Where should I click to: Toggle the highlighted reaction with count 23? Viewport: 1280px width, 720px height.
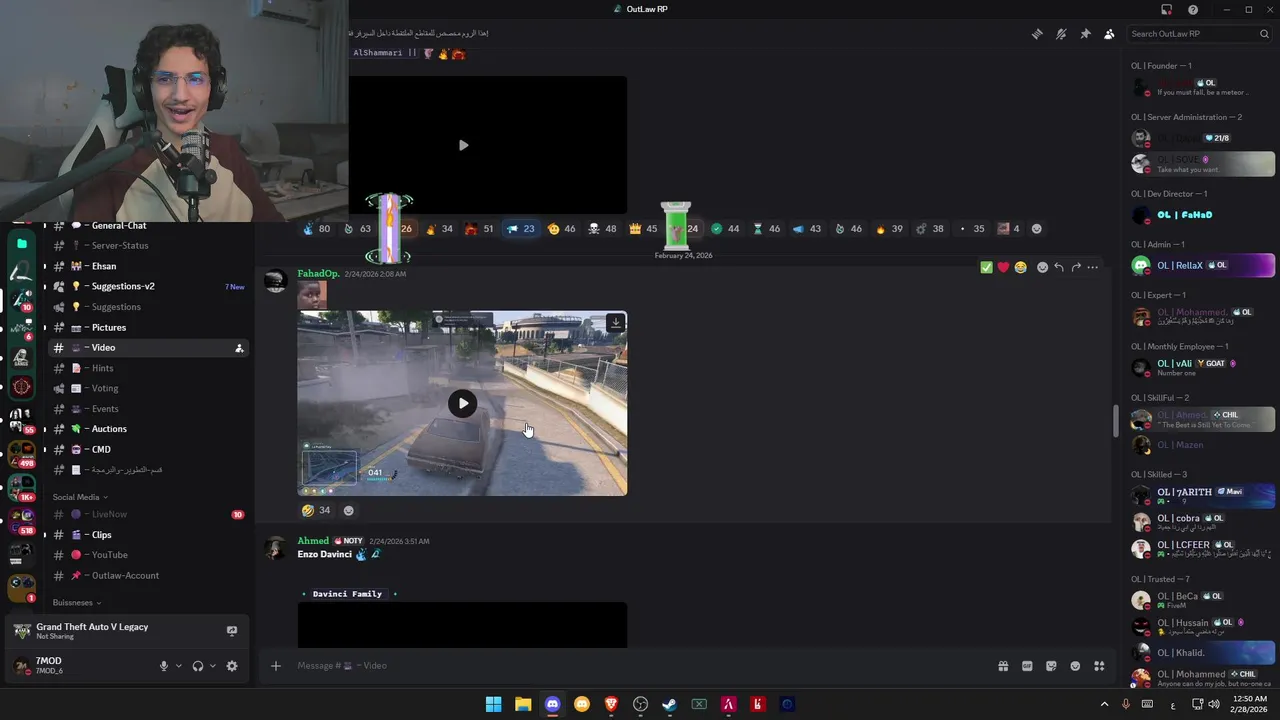[520, 229]
